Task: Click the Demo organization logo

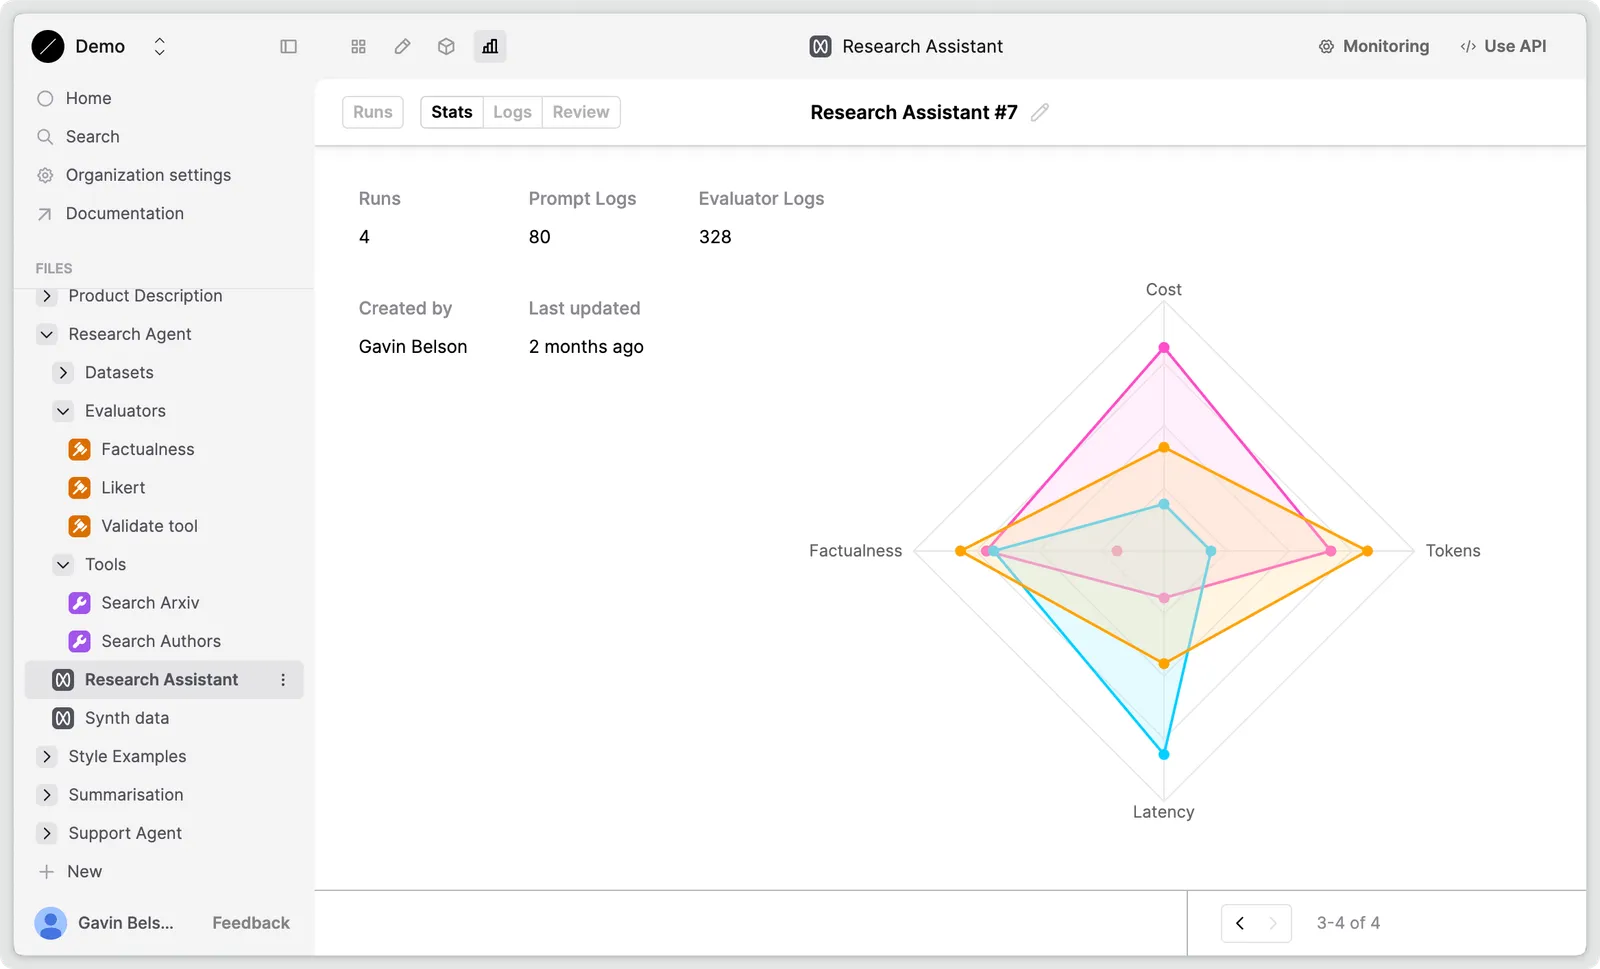Action: click(47, 46)
